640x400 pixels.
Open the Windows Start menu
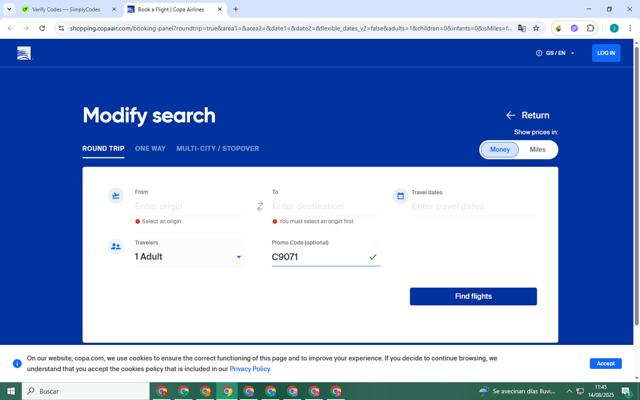click(x=11, y=391)
